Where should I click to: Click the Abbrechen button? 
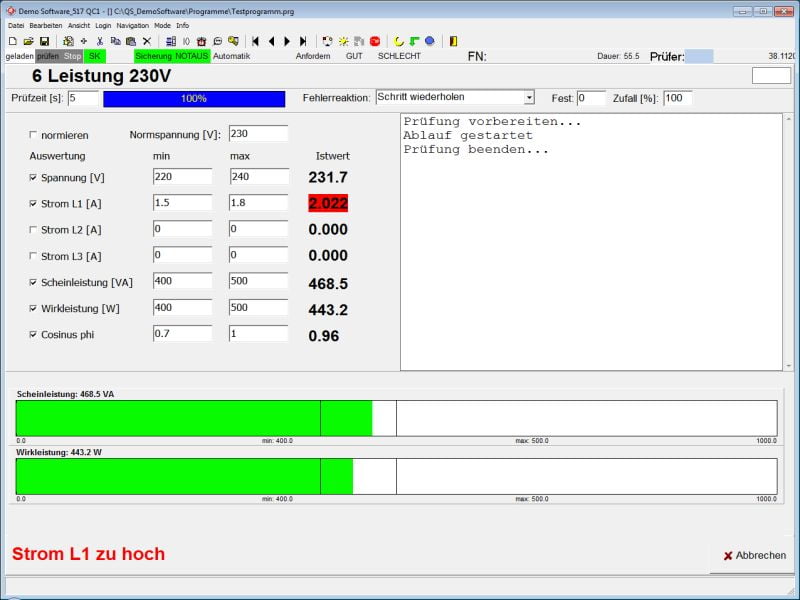click(755, 556)
